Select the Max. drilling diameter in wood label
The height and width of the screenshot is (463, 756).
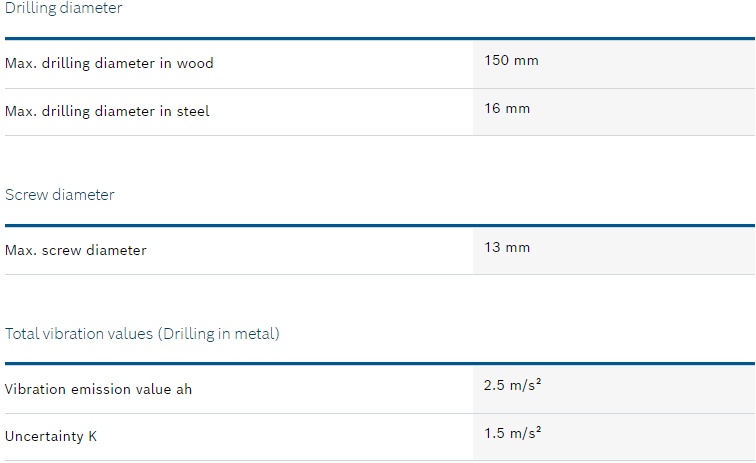pyautogui.click(x=109, y=63)
